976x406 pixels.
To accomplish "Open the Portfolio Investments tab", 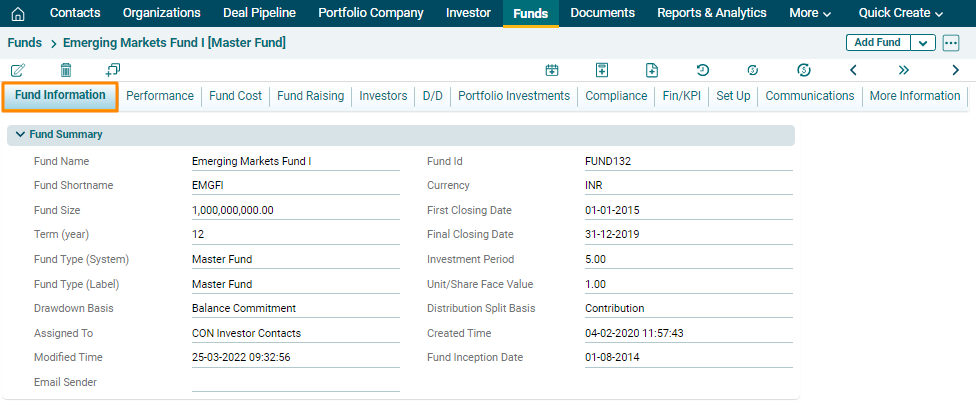I will pyautogui.click(x=514, y=96).
